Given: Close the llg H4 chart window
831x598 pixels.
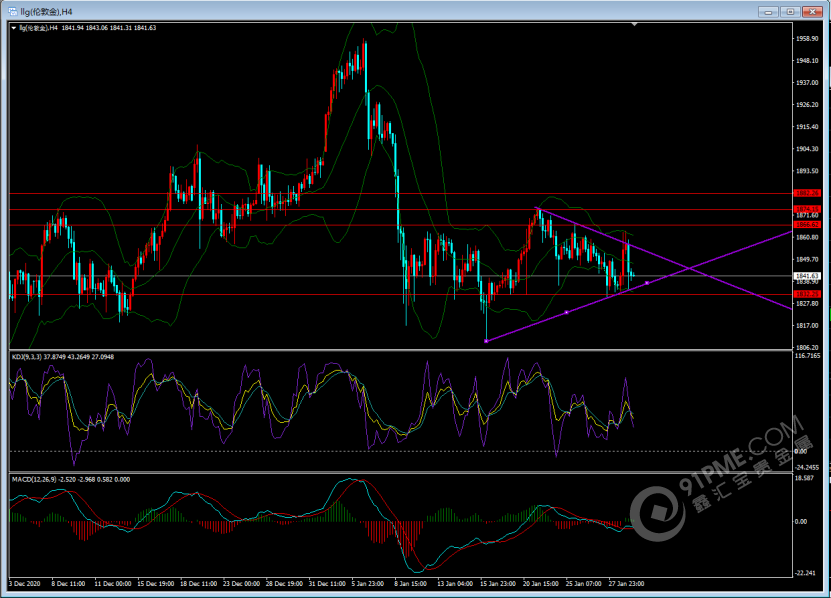Looking at the screenshot, I should [x=812, y=11].
